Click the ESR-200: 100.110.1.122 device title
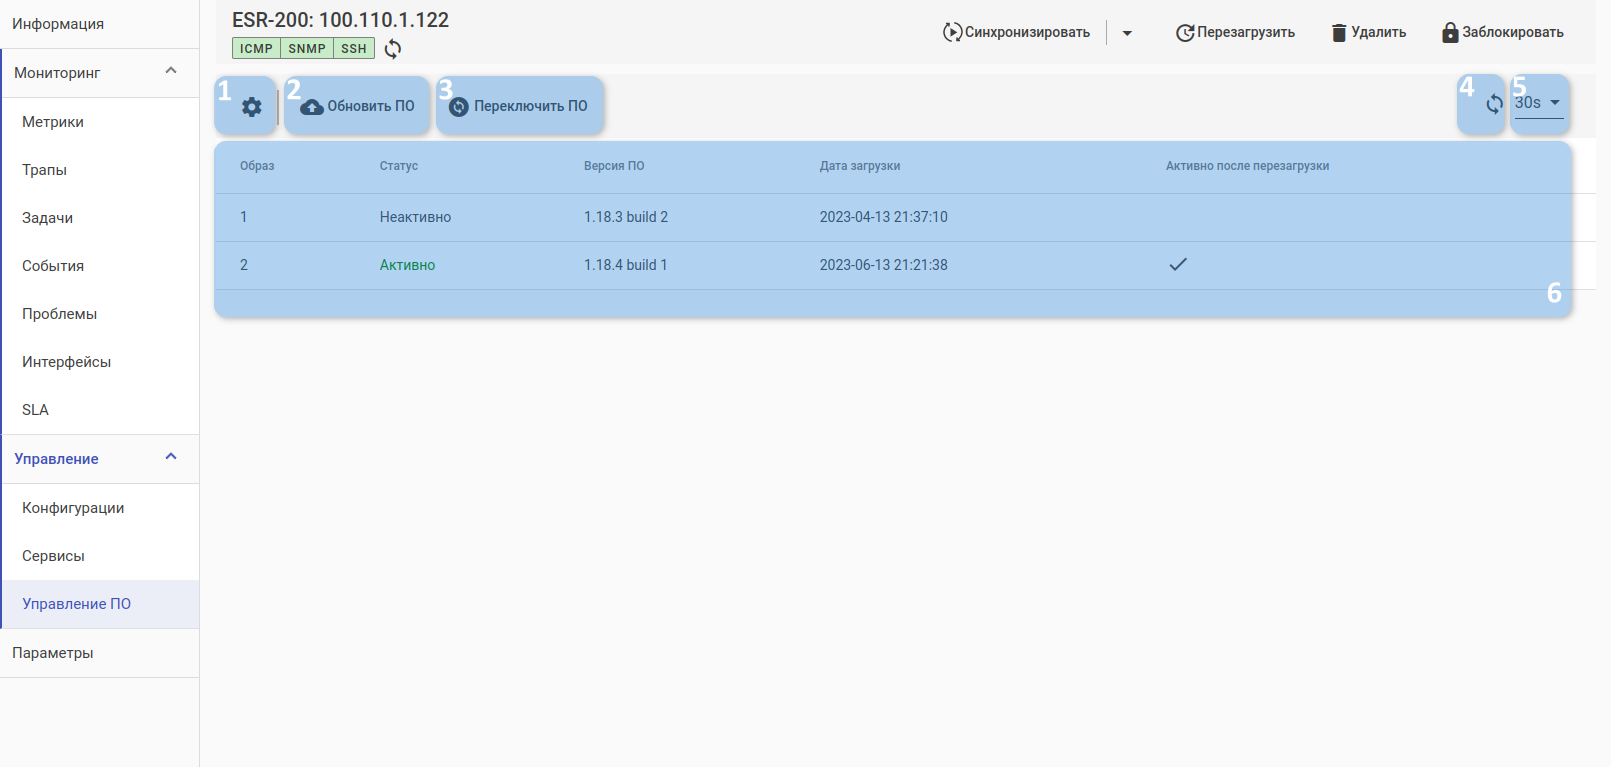 pos(340,20)
